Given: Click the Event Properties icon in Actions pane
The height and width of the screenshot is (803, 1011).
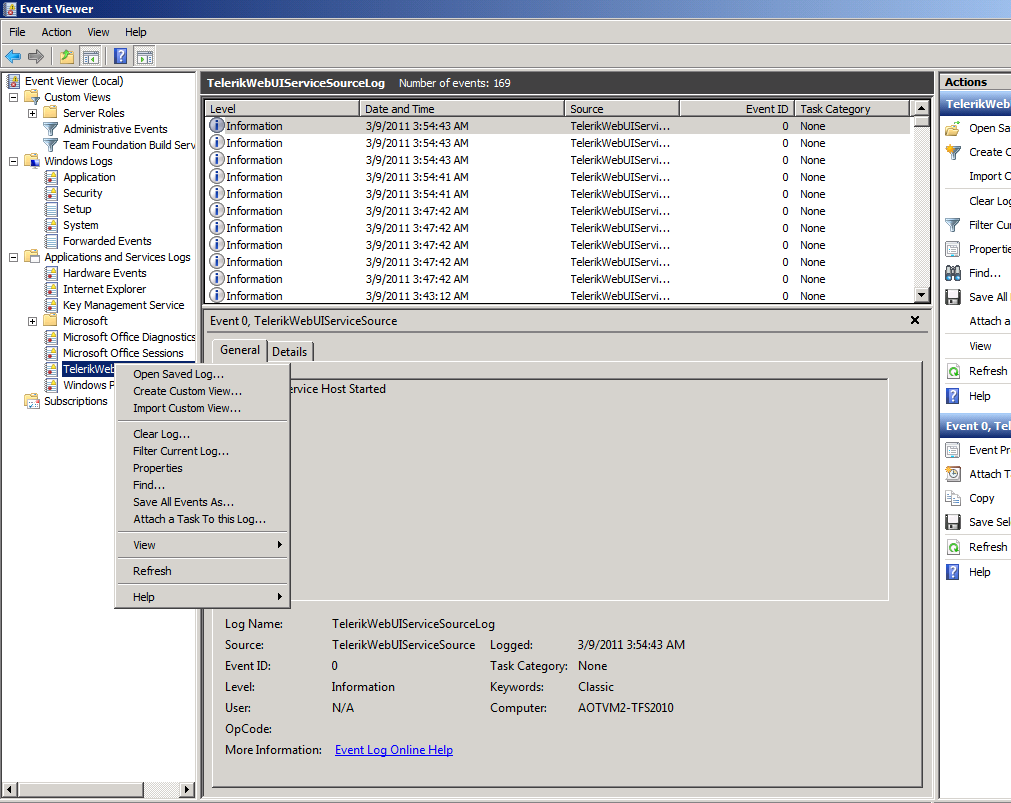Looking at the screenshot, I should 953,450.
